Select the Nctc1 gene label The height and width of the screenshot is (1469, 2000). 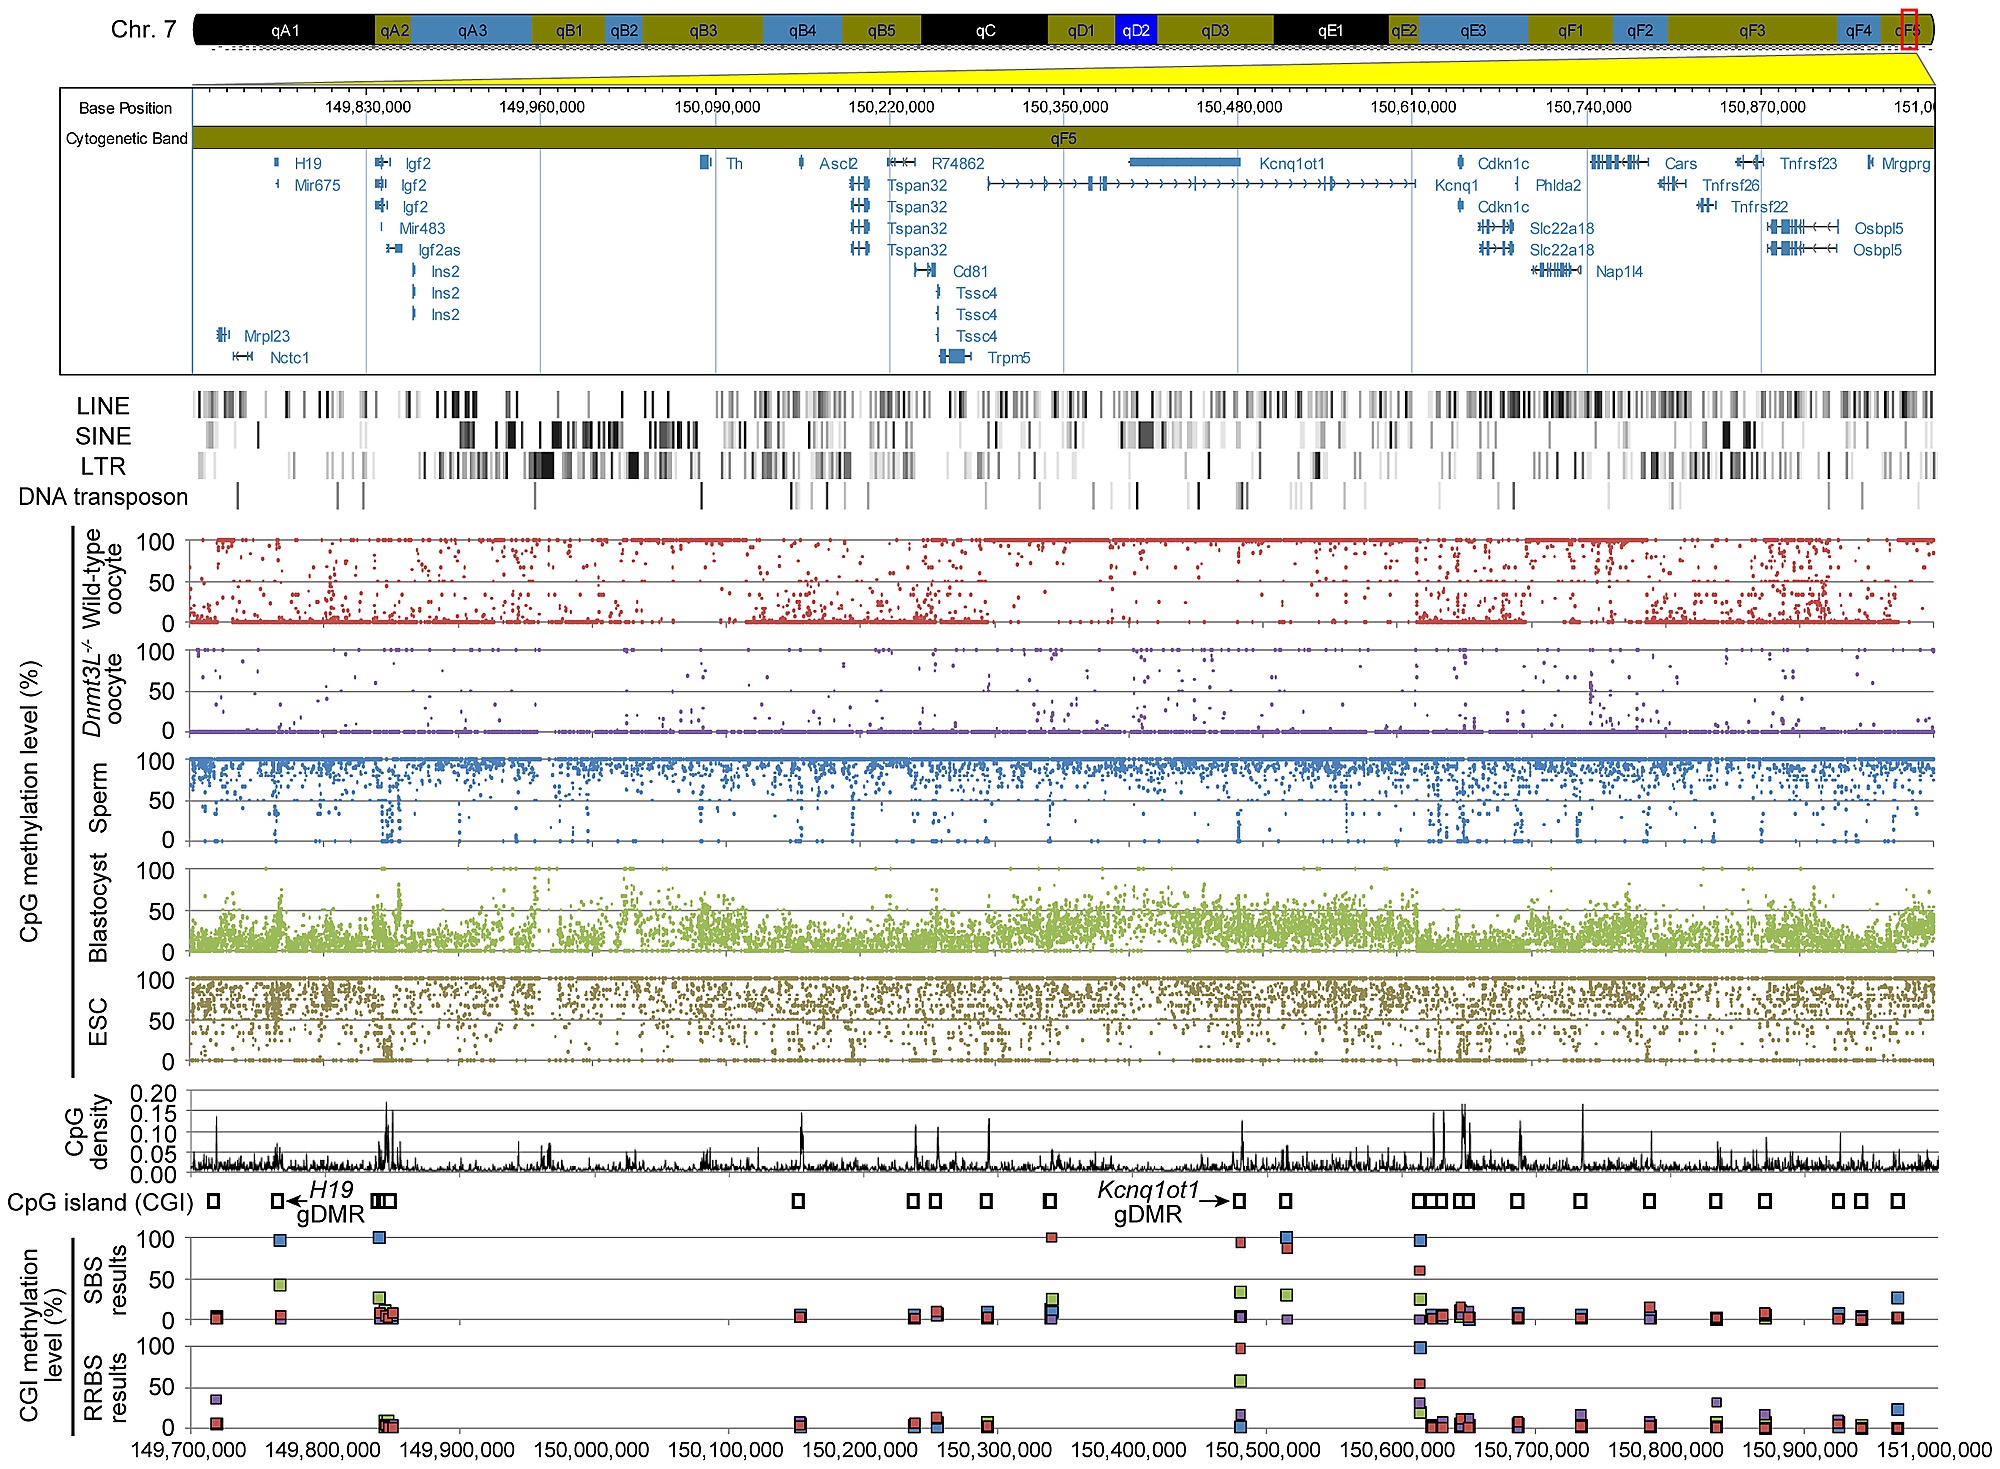289,357
